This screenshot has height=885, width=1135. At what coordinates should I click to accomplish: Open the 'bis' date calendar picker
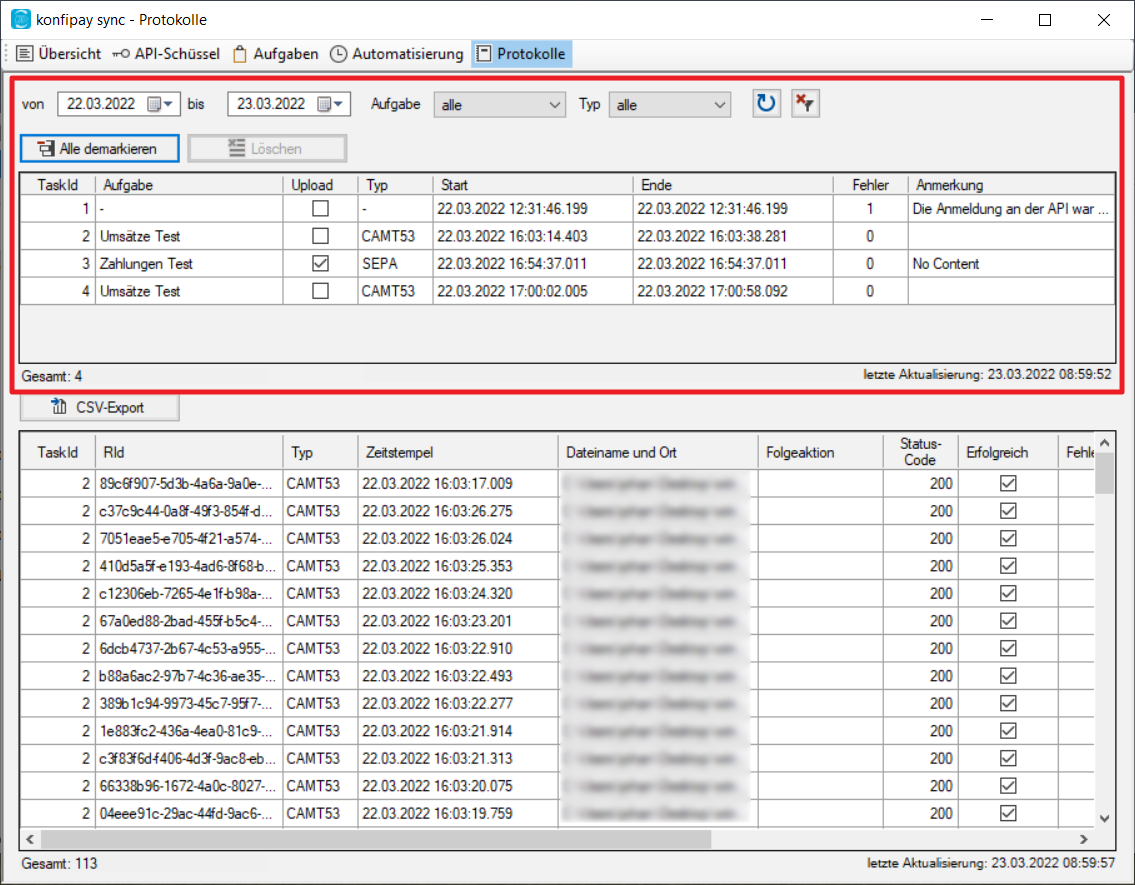tap(331, 104)
